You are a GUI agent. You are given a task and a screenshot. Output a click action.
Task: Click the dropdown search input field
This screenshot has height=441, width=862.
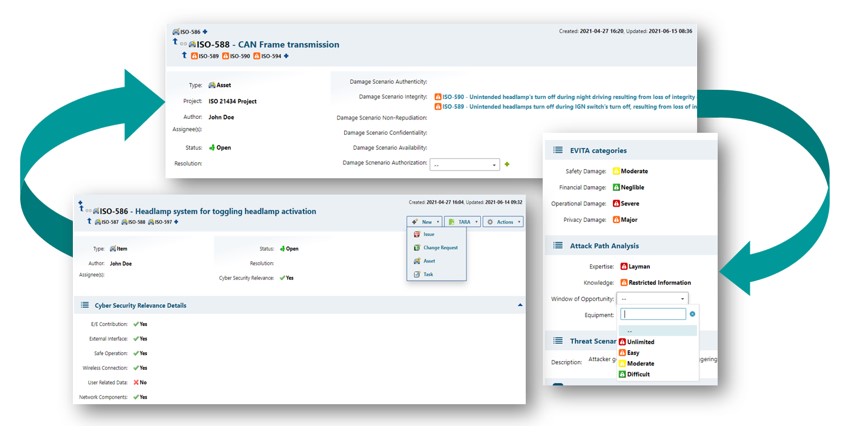pos(653,314)
